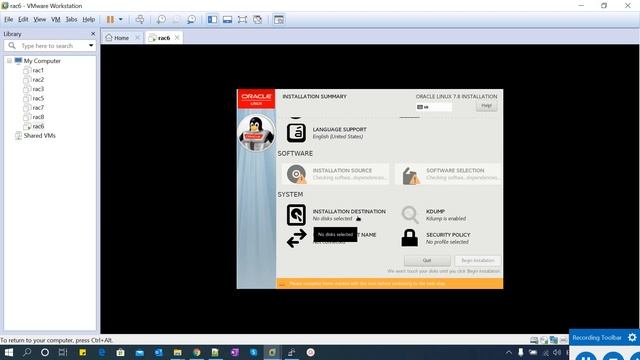Open the power options dropdown arrow
The width and height of the screenshot is (640, 360).
coord(120,20)
